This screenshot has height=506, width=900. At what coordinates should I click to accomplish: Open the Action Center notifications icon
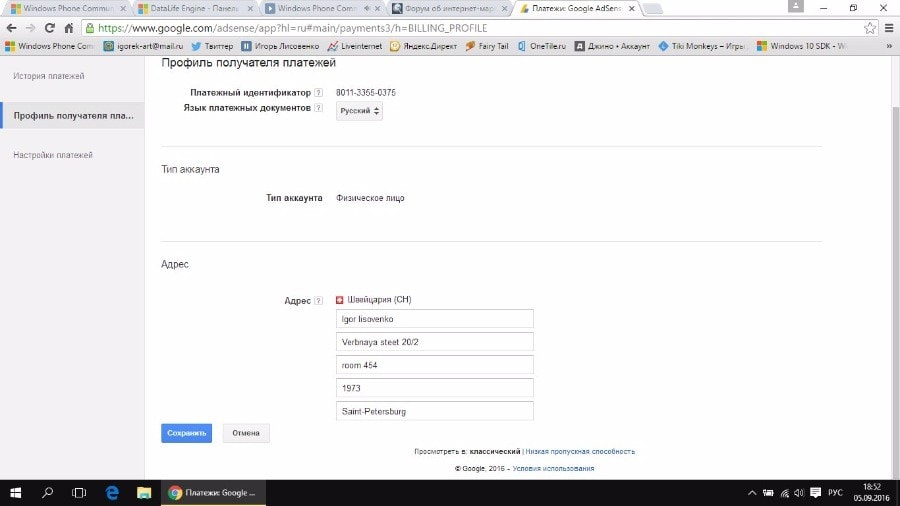coord(816,493)
